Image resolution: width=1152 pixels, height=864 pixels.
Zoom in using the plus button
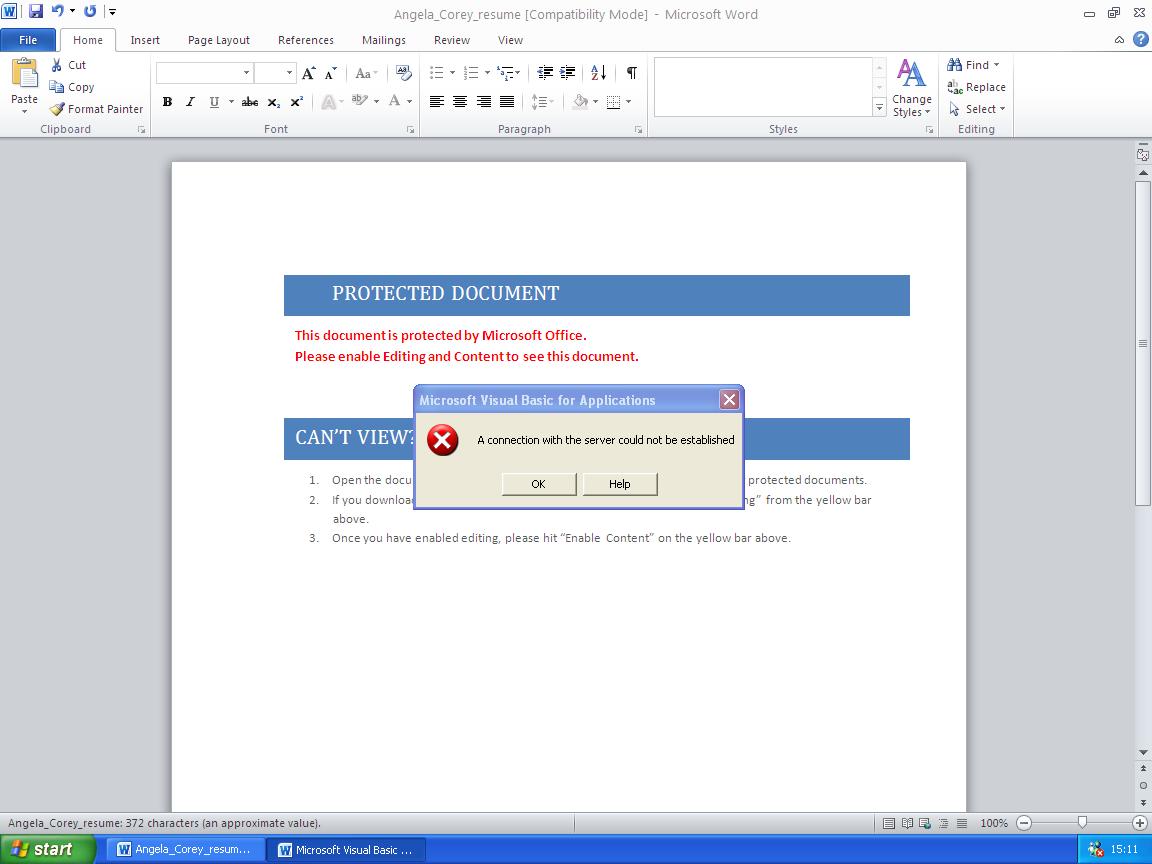pyautogui.click(x=1140, y=823)
